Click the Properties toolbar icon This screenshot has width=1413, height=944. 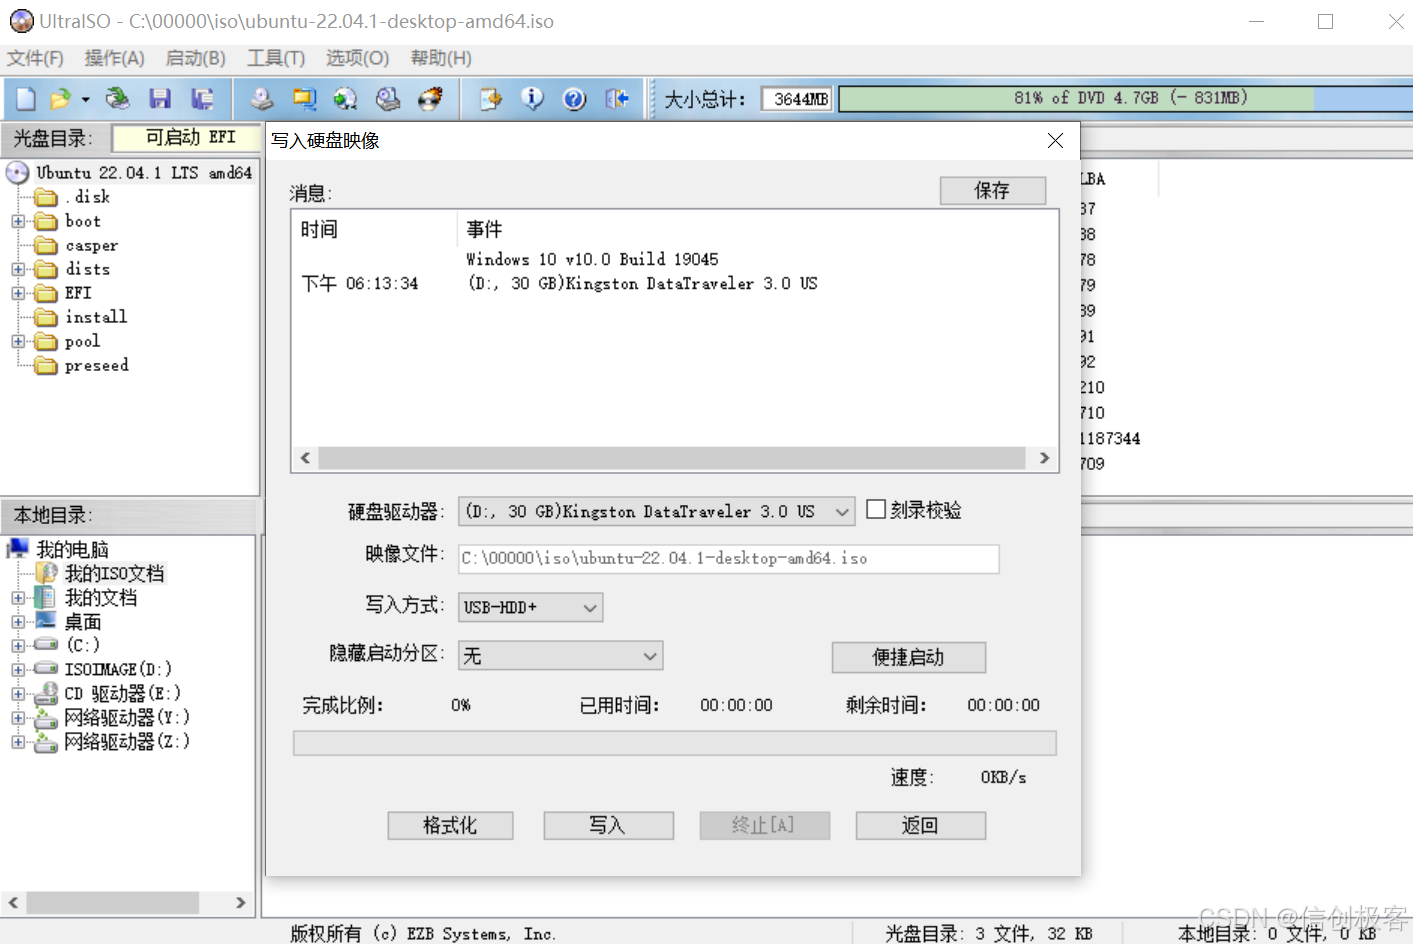[490, 98]
